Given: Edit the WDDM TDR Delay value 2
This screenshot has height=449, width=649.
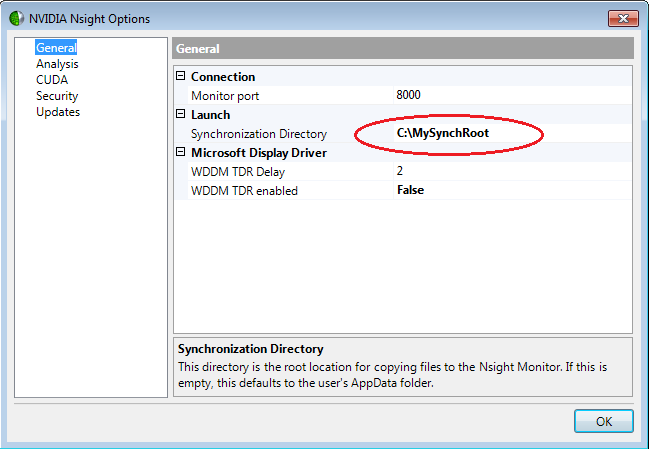Looking at the screenshot, I should [x=512, y=171].
